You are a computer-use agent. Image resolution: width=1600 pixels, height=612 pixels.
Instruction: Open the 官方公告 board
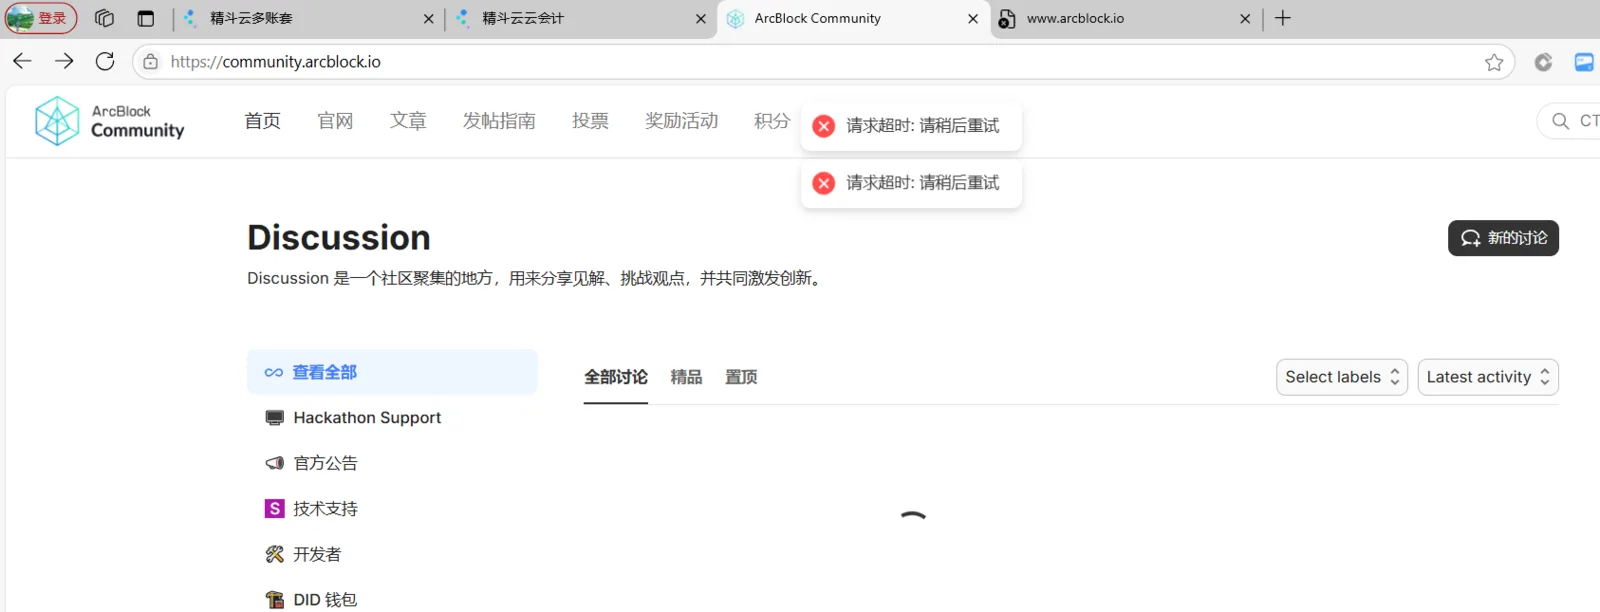[x=392, y=463]
